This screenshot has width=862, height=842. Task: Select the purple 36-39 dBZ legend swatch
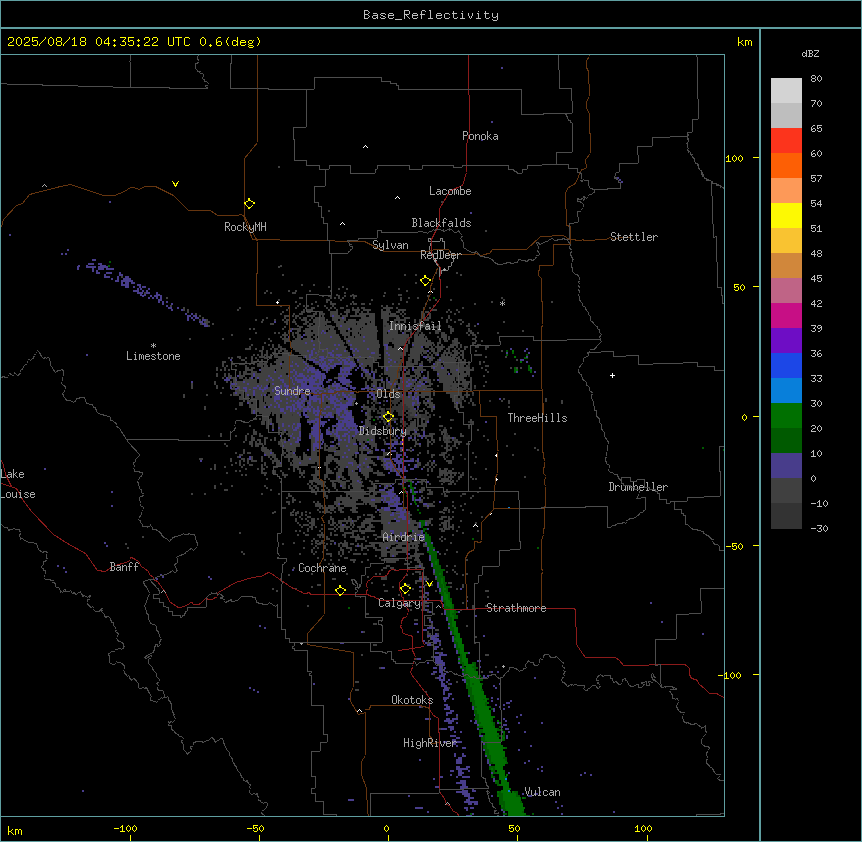pos(786,341)
